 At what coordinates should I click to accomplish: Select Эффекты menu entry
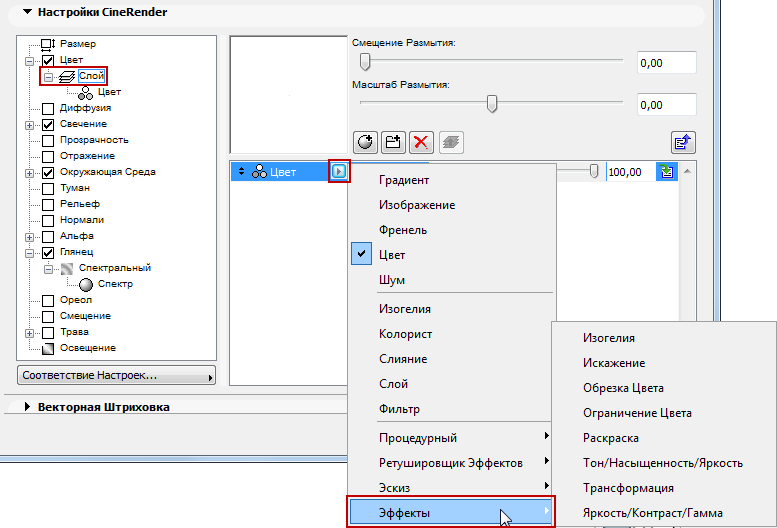click(450, 513)
